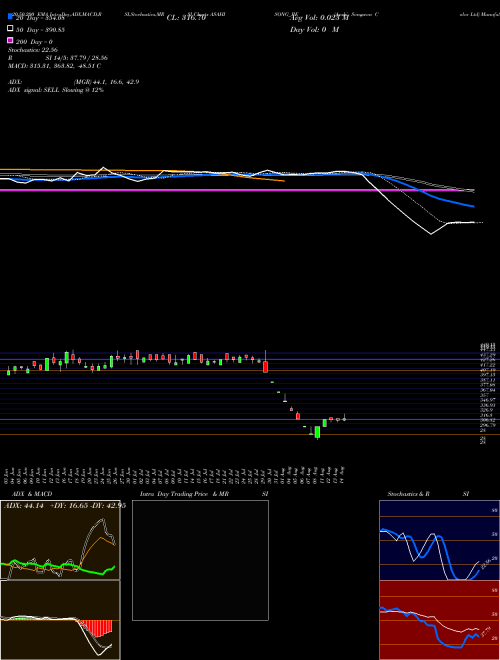Click the 'ADX & MACD' panel title
500x660 pixels.
(x=32, y=494)
